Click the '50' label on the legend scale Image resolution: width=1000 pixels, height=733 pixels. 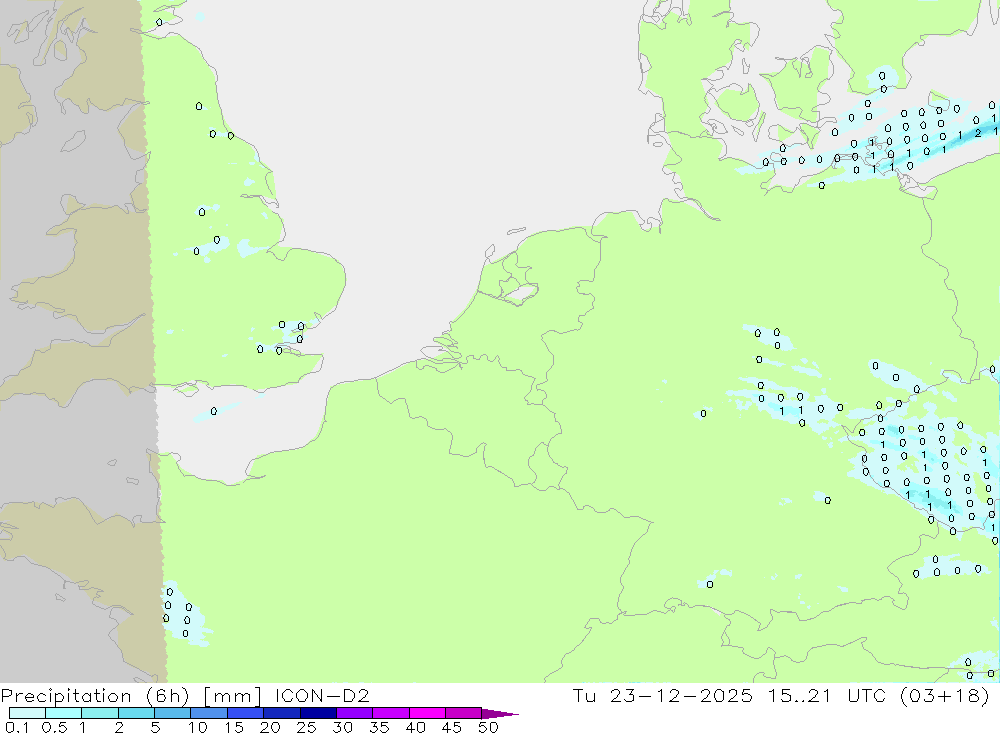coord(488,727)
